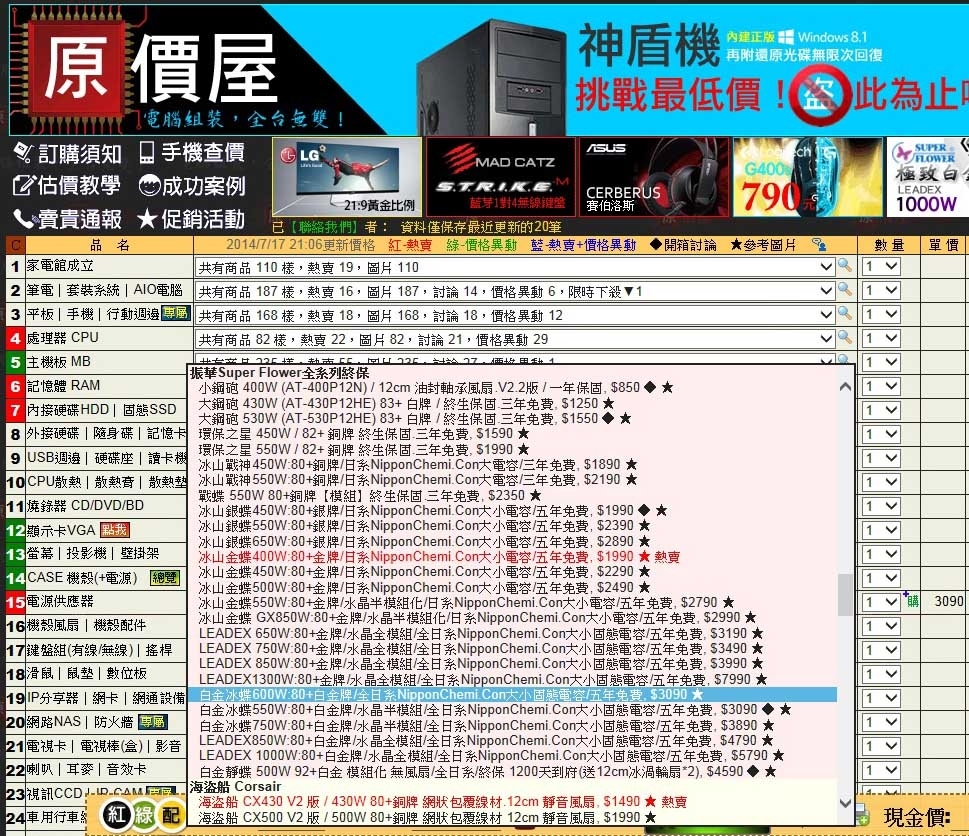969x836 pixels.
Task: Expand the 家電館成立 product dropdown
Action: [826, 267]
